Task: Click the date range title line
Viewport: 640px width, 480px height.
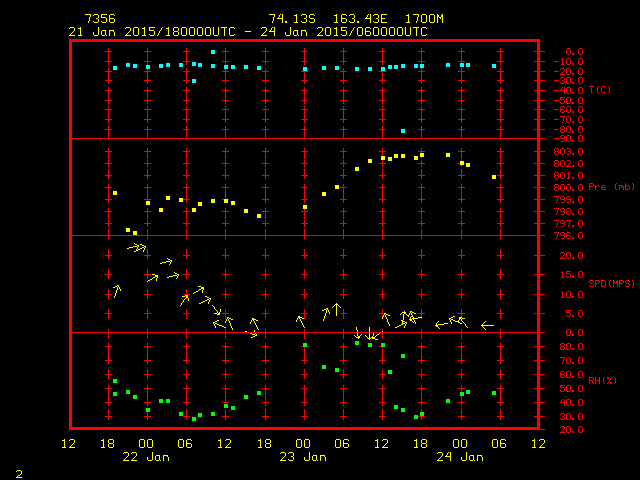Action: [248, 32]
